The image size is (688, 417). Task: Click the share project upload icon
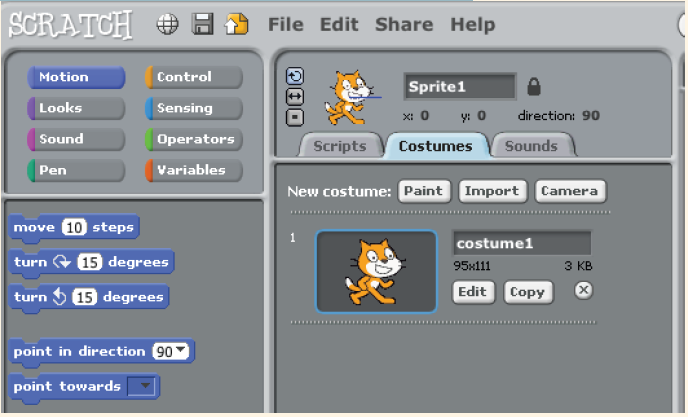point(236,24)
